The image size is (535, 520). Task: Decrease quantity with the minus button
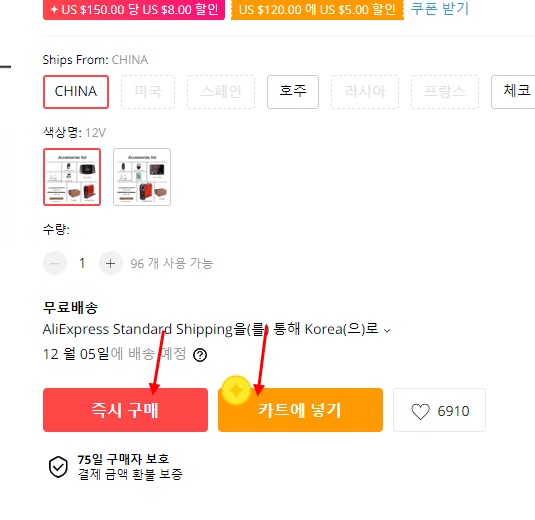pos(55,263)
